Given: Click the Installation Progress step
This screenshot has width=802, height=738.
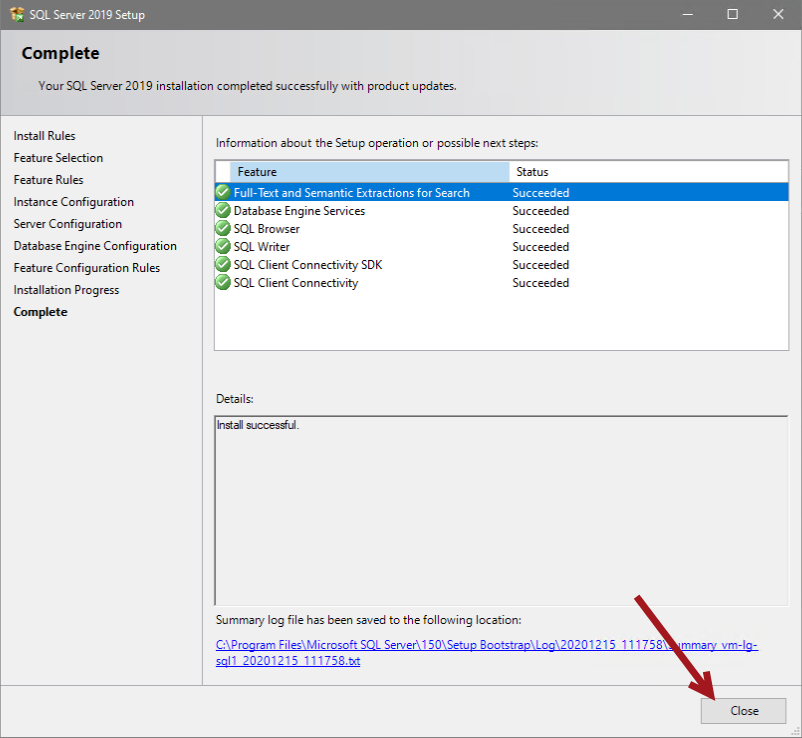Looking at the screenshot, I should coord(66,289).
